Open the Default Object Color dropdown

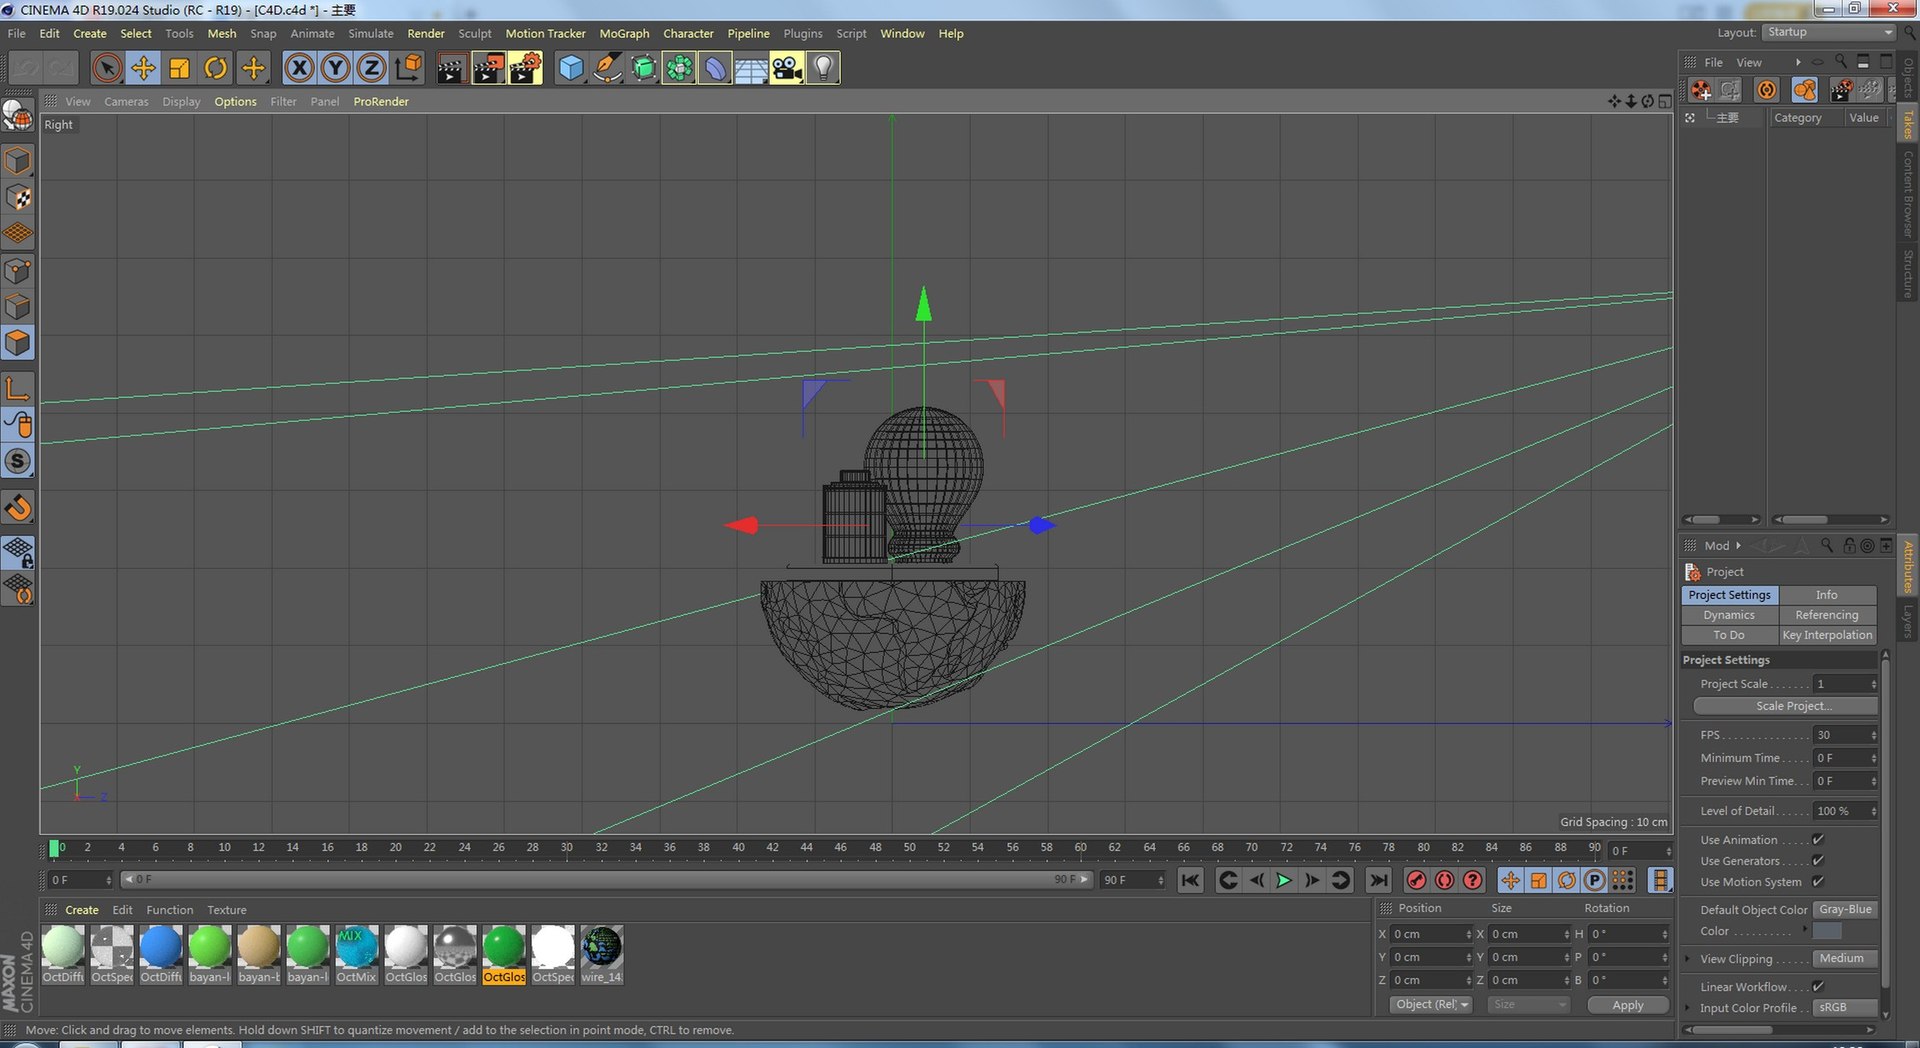tap(1845, 909)
